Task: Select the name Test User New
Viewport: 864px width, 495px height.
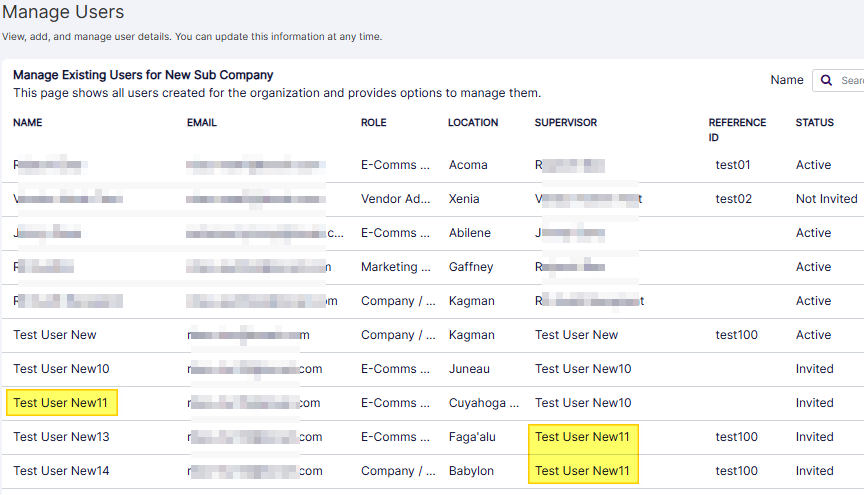Action: (55, 335)
